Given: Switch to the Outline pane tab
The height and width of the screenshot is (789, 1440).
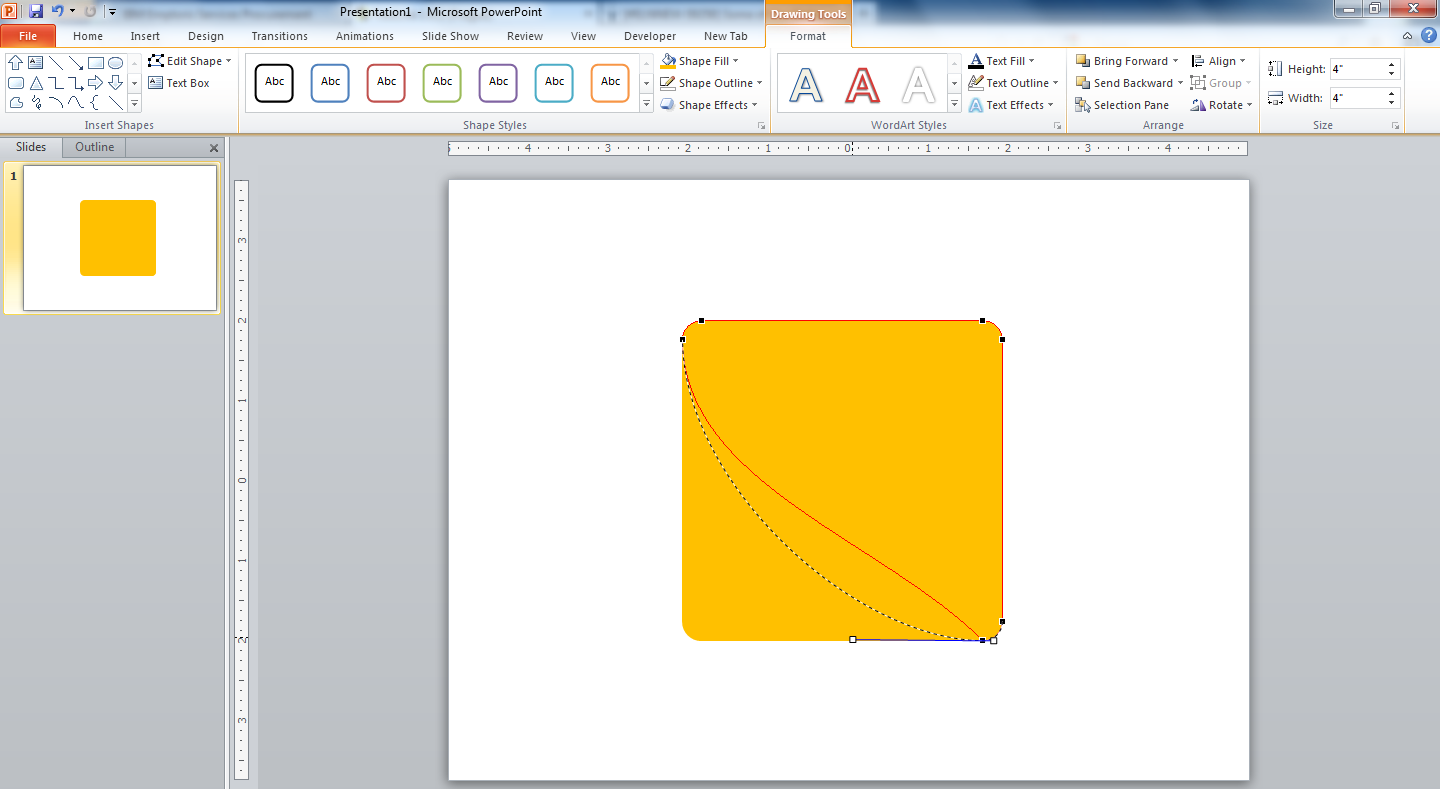Looking at the screenshot, I should (95, 147).
